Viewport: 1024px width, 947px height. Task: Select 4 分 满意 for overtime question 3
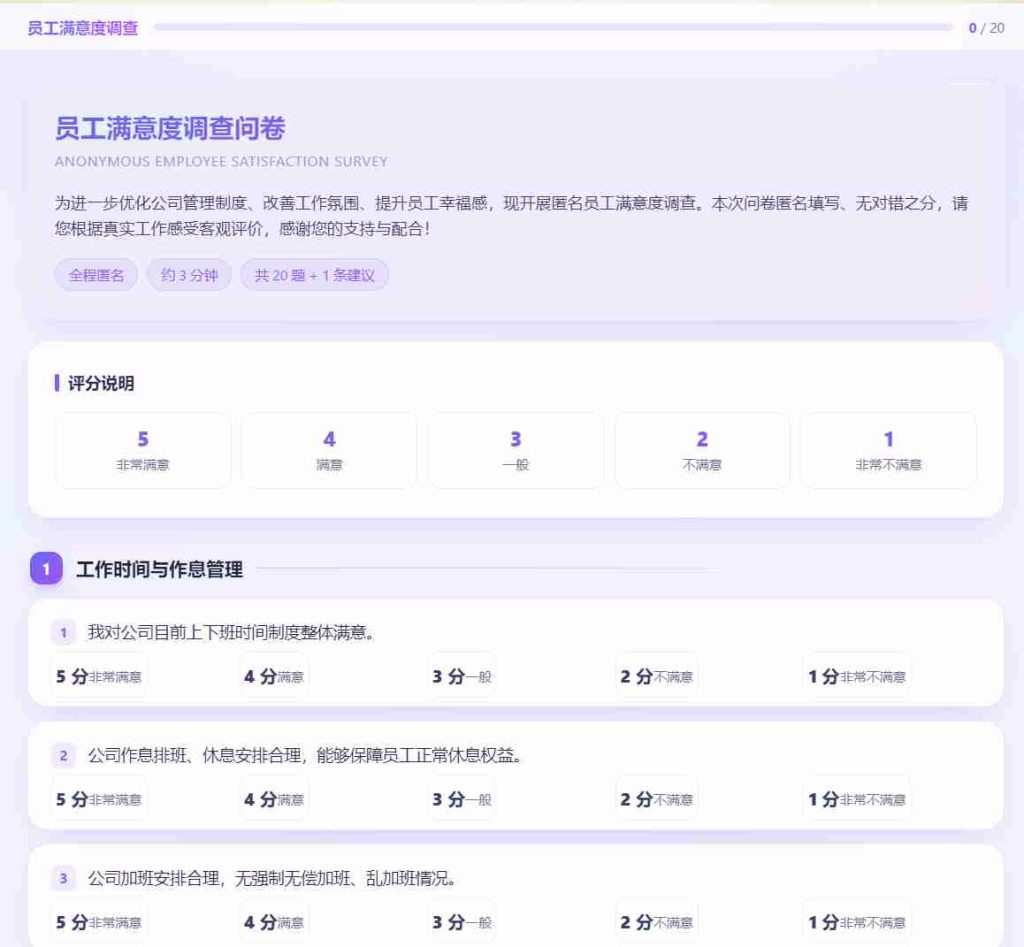pos(274,922)
